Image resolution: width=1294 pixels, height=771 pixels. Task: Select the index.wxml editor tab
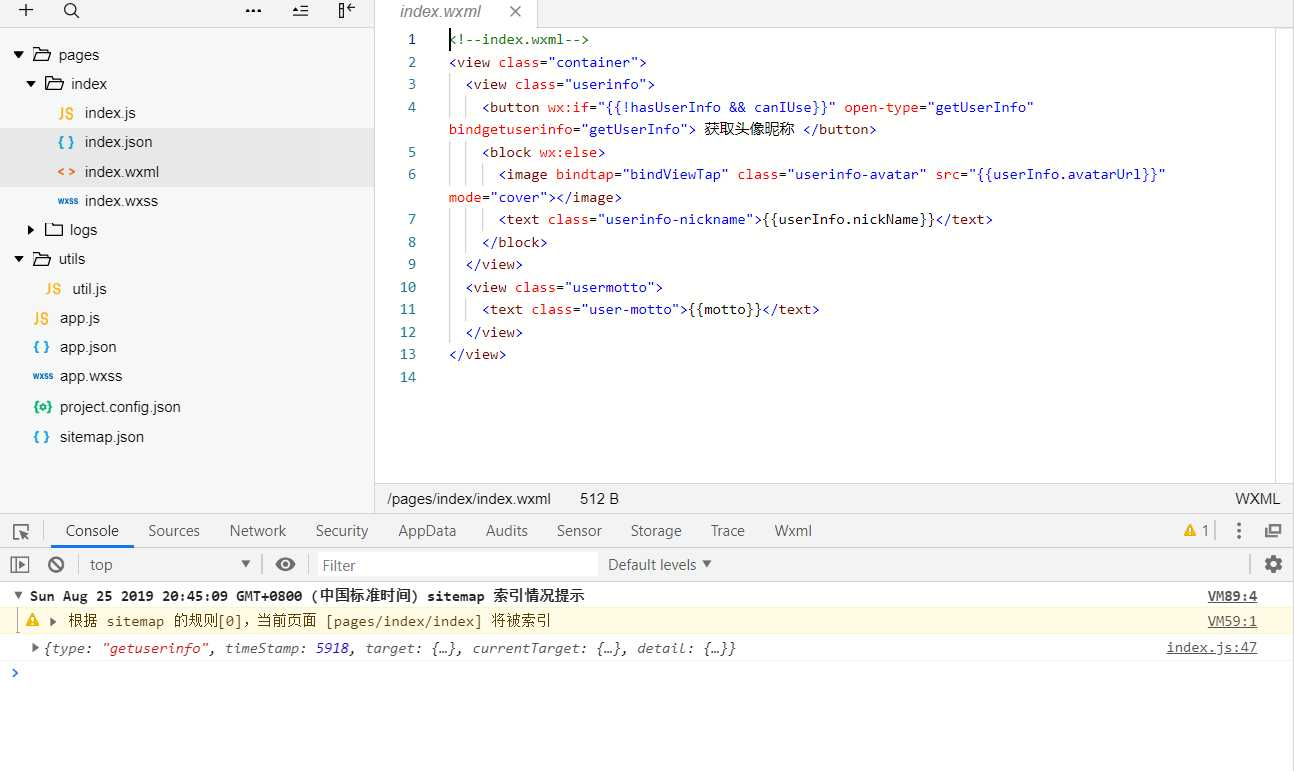click(456, 13)
